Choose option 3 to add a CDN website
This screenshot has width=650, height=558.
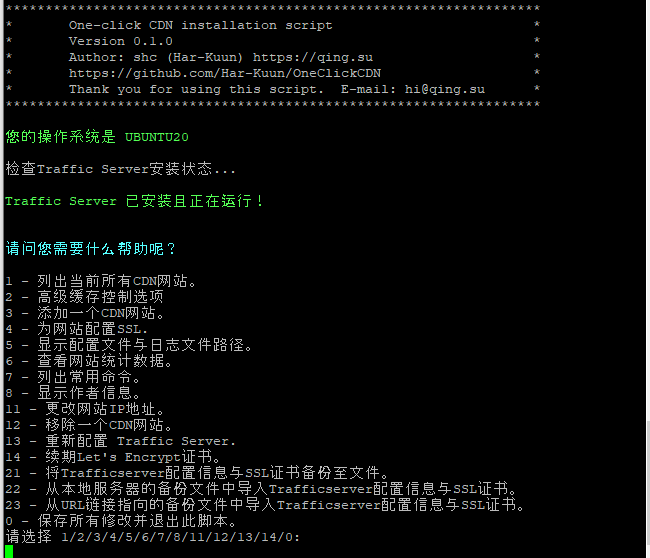85,313
